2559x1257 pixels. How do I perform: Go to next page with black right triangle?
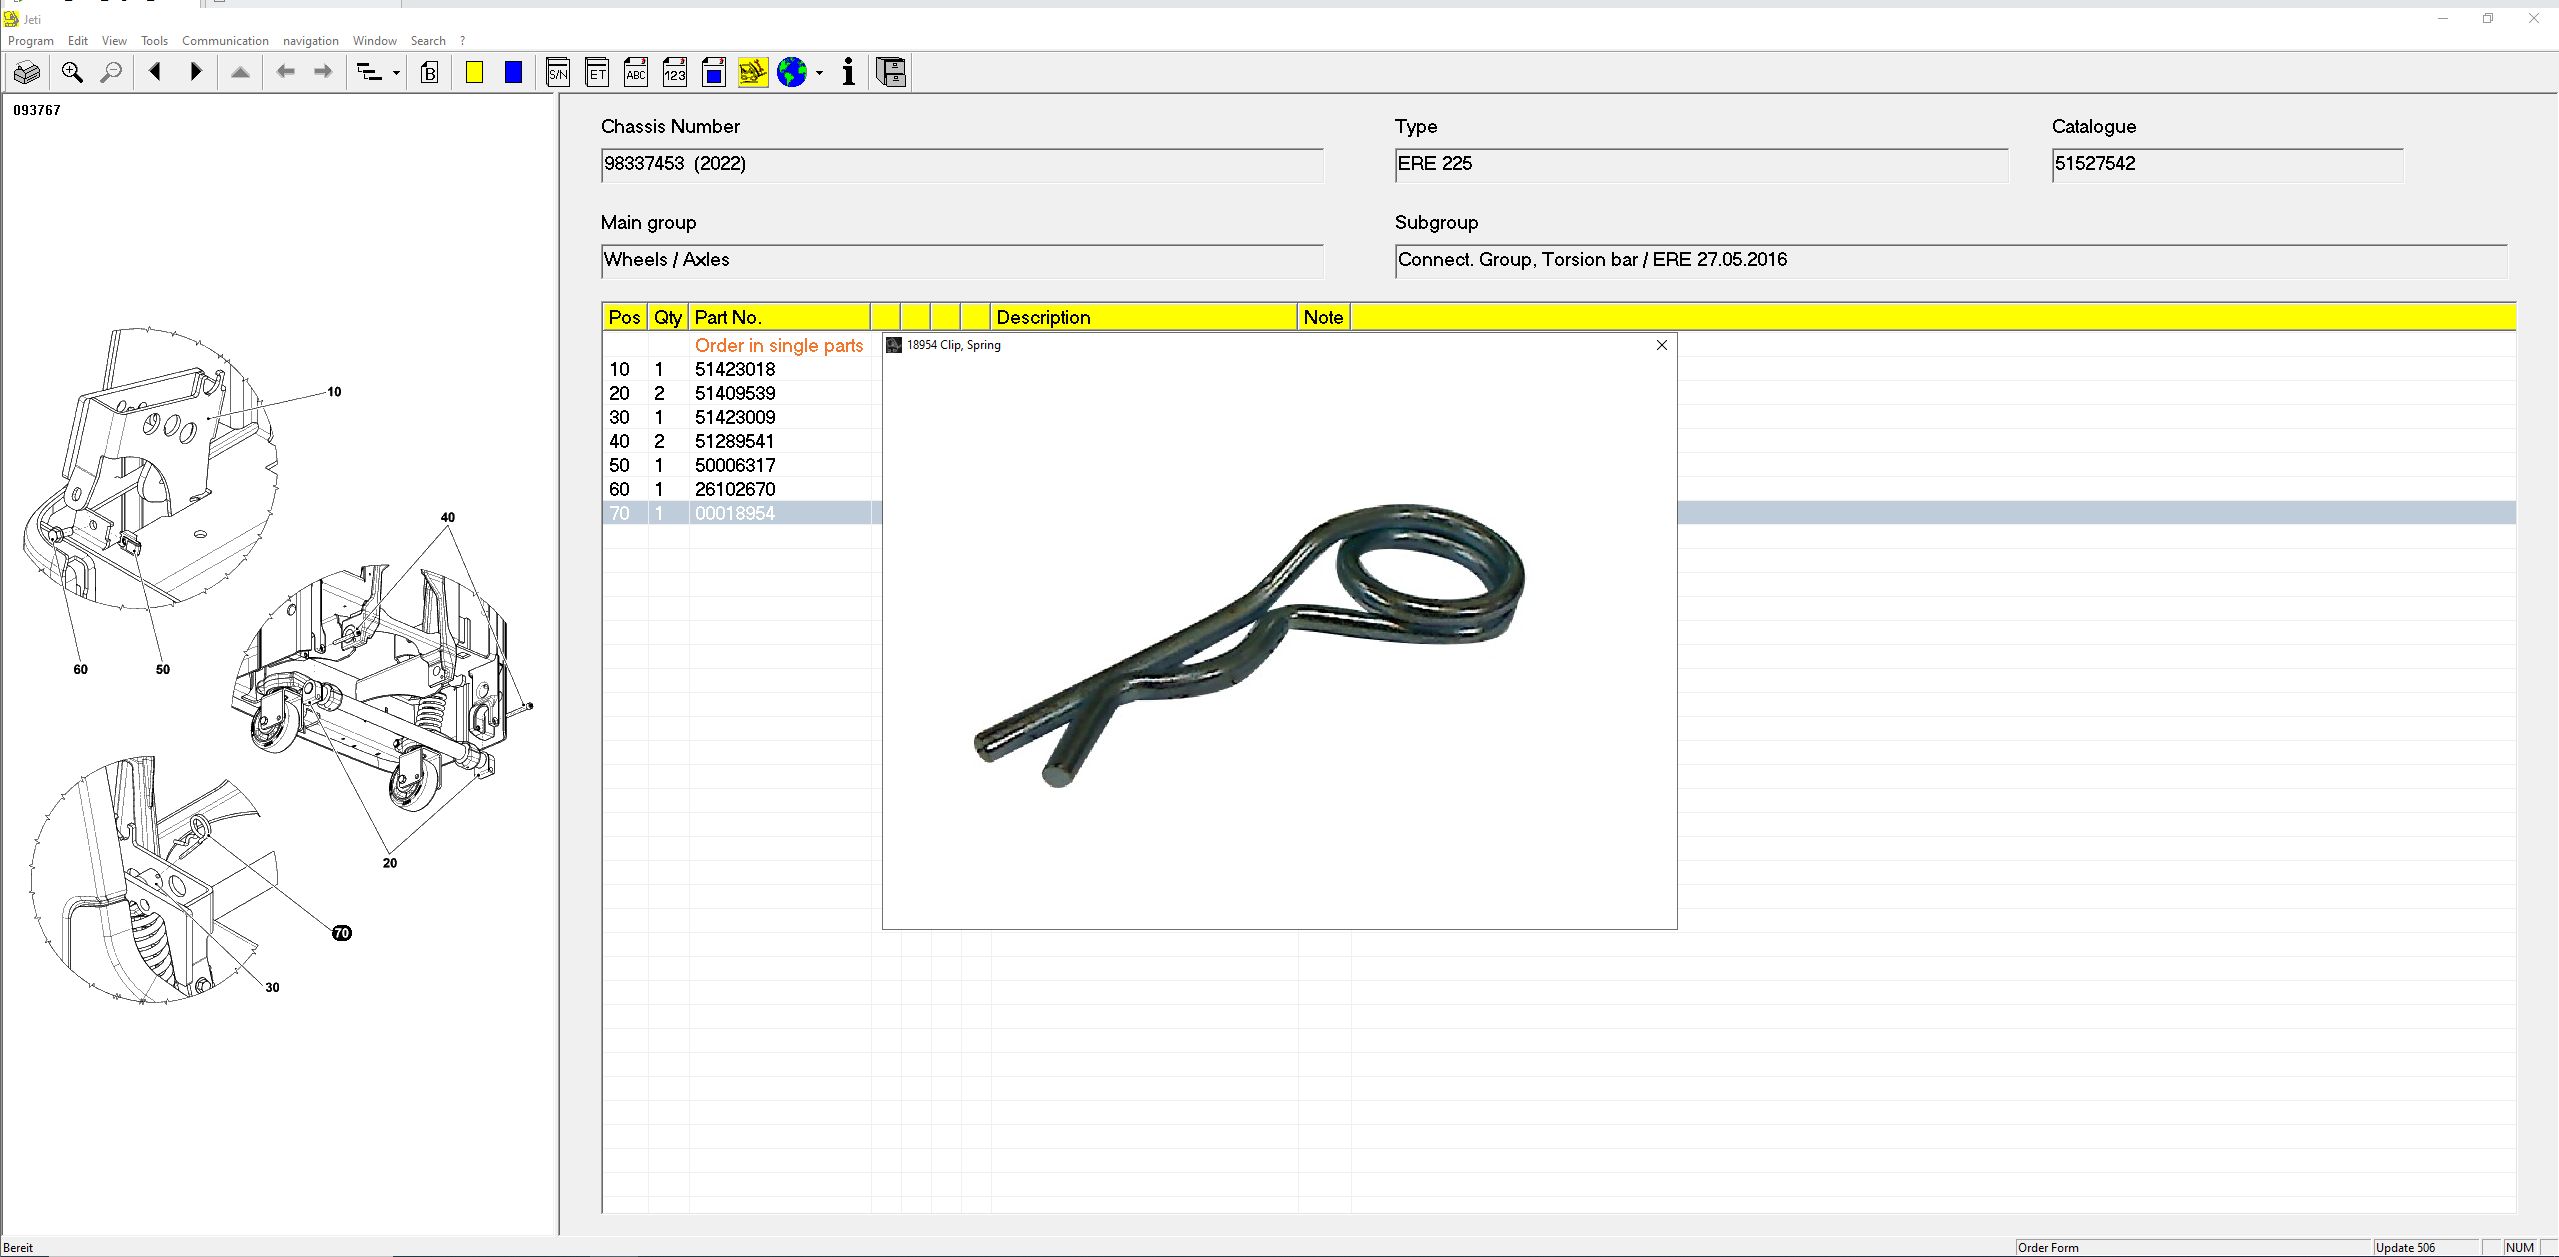pos(196,72)
